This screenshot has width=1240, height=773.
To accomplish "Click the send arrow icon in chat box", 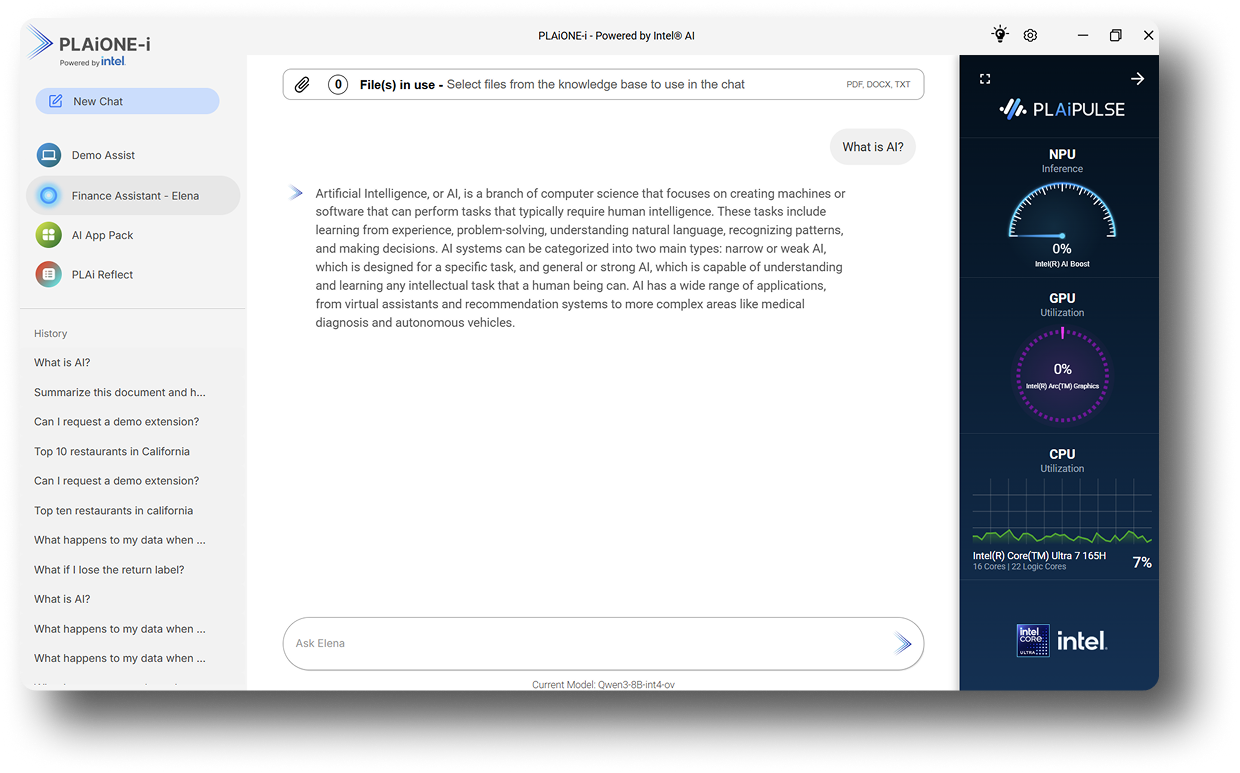I will click(902, 644).
